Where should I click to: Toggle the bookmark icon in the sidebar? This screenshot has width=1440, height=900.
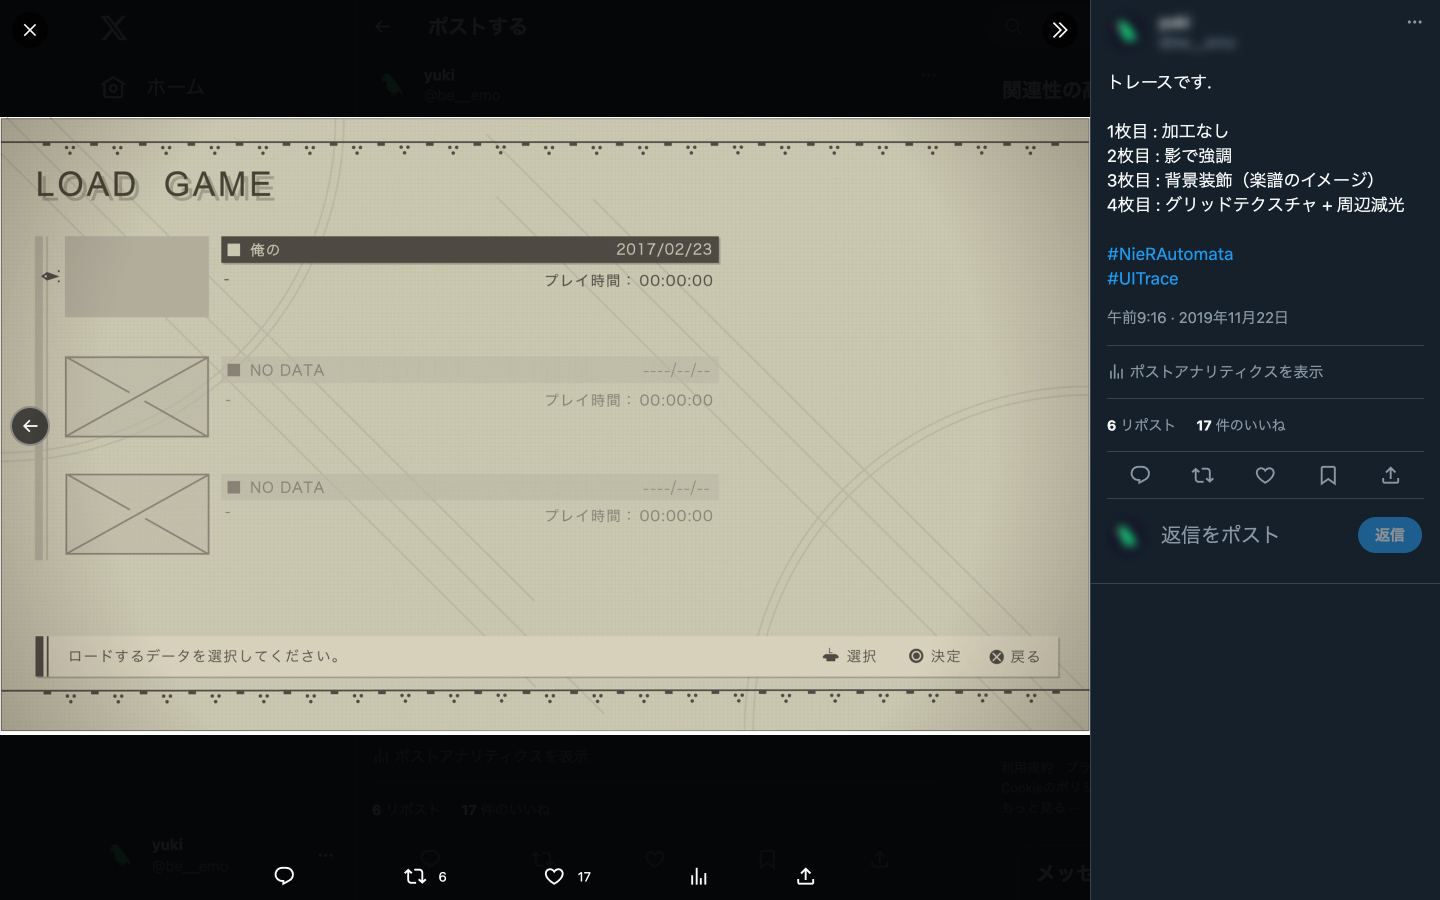1328,475
